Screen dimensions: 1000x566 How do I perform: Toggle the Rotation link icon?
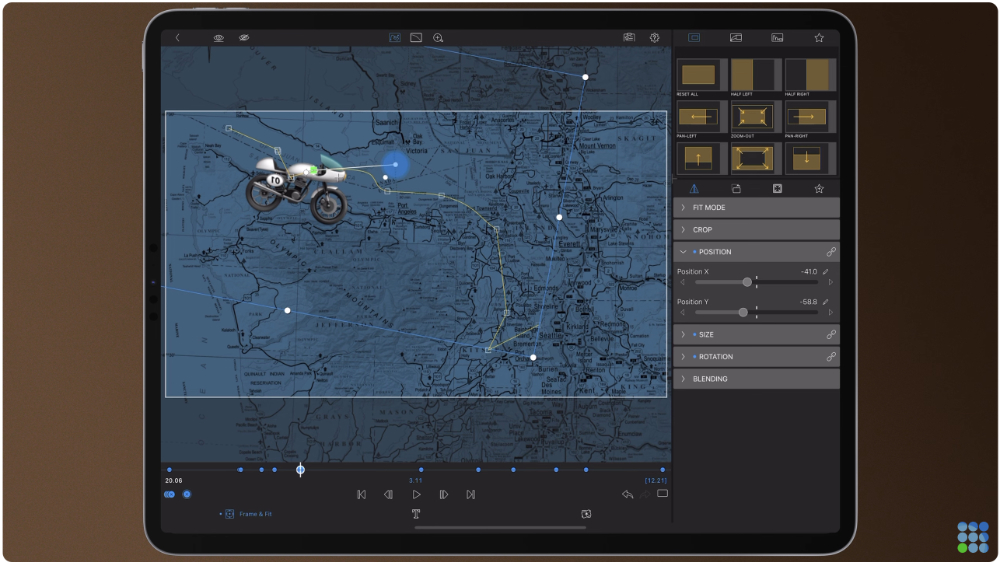pyautogui.click(x=831, y=357)
